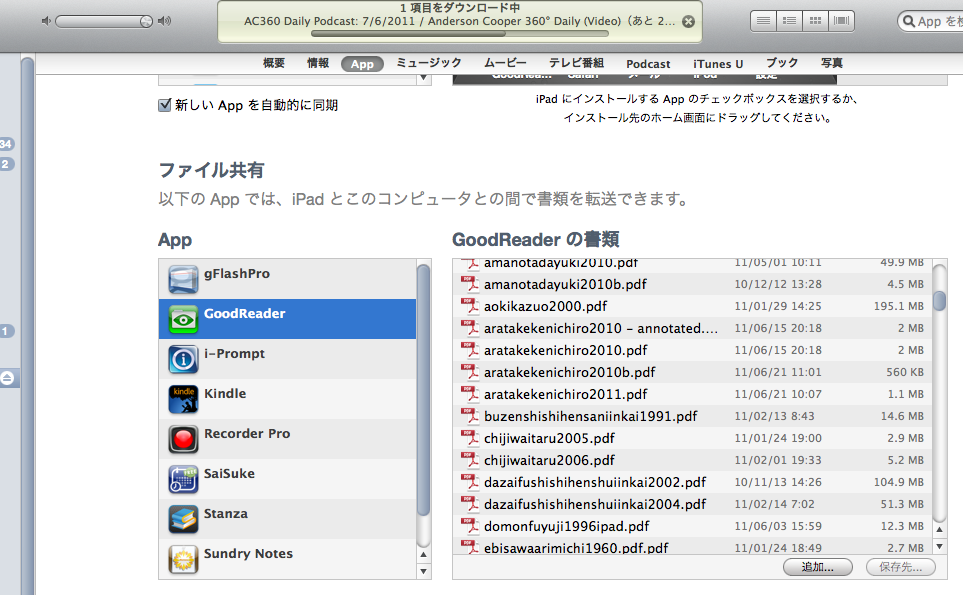Open the 概要 tab
The height and width of the screenshot is (595, 963).
pyautogui.click(x=274, y=63)
